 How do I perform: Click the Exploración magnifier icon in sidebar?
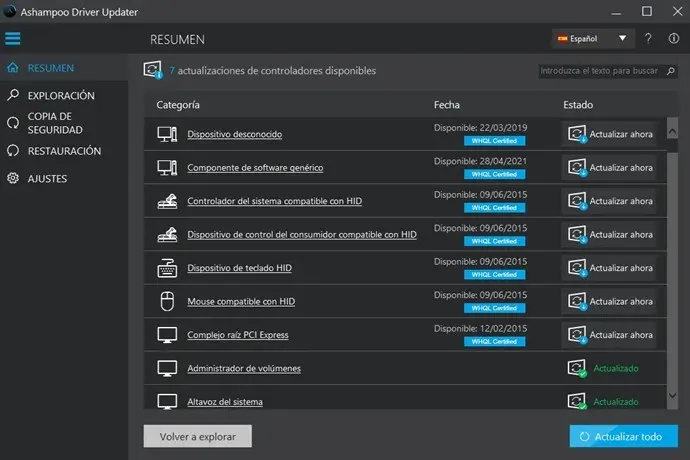[x=13, y=95]
